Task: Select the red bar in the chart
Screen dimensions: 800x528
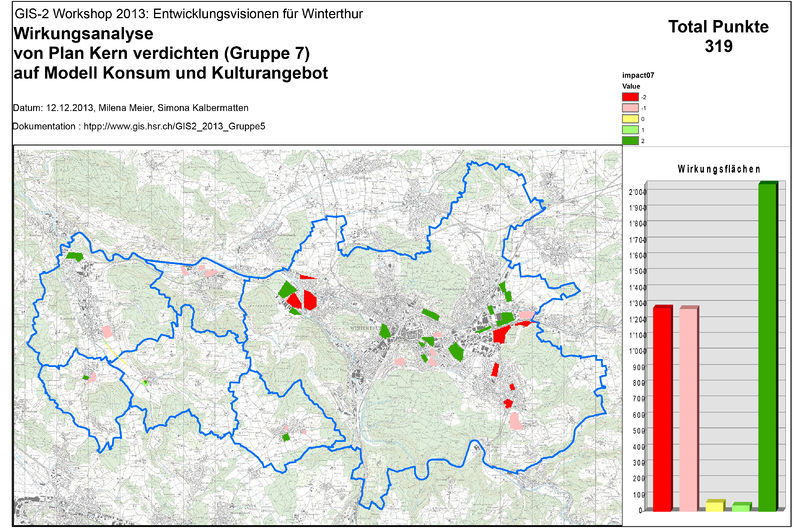Action: [x=662, y=408]
